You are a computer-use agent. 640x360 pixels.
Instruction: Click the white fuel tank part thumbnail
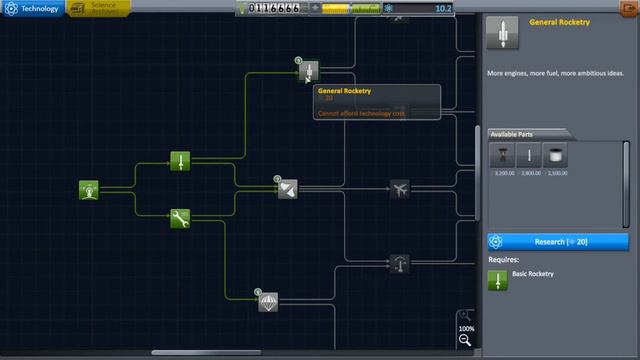point(555,156)
